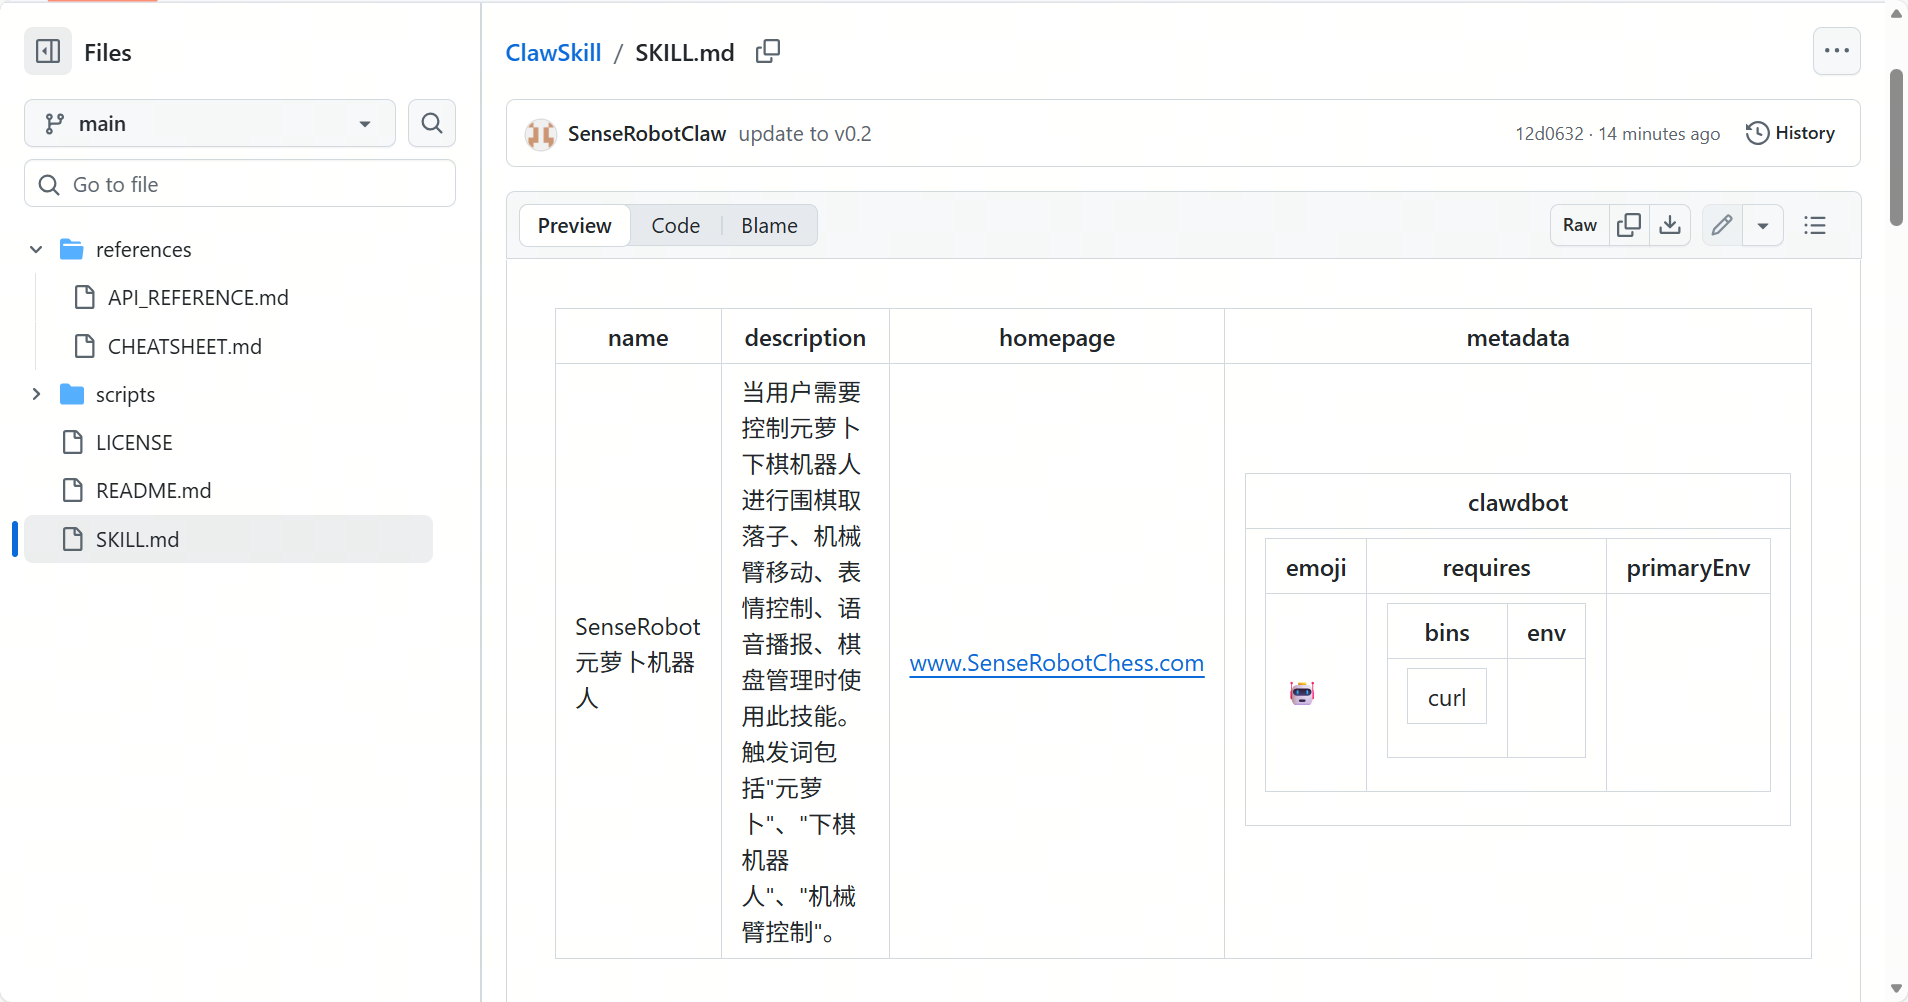Focus the Go to file input
Screen dimensions: 1908x1002
click(240, 184)
